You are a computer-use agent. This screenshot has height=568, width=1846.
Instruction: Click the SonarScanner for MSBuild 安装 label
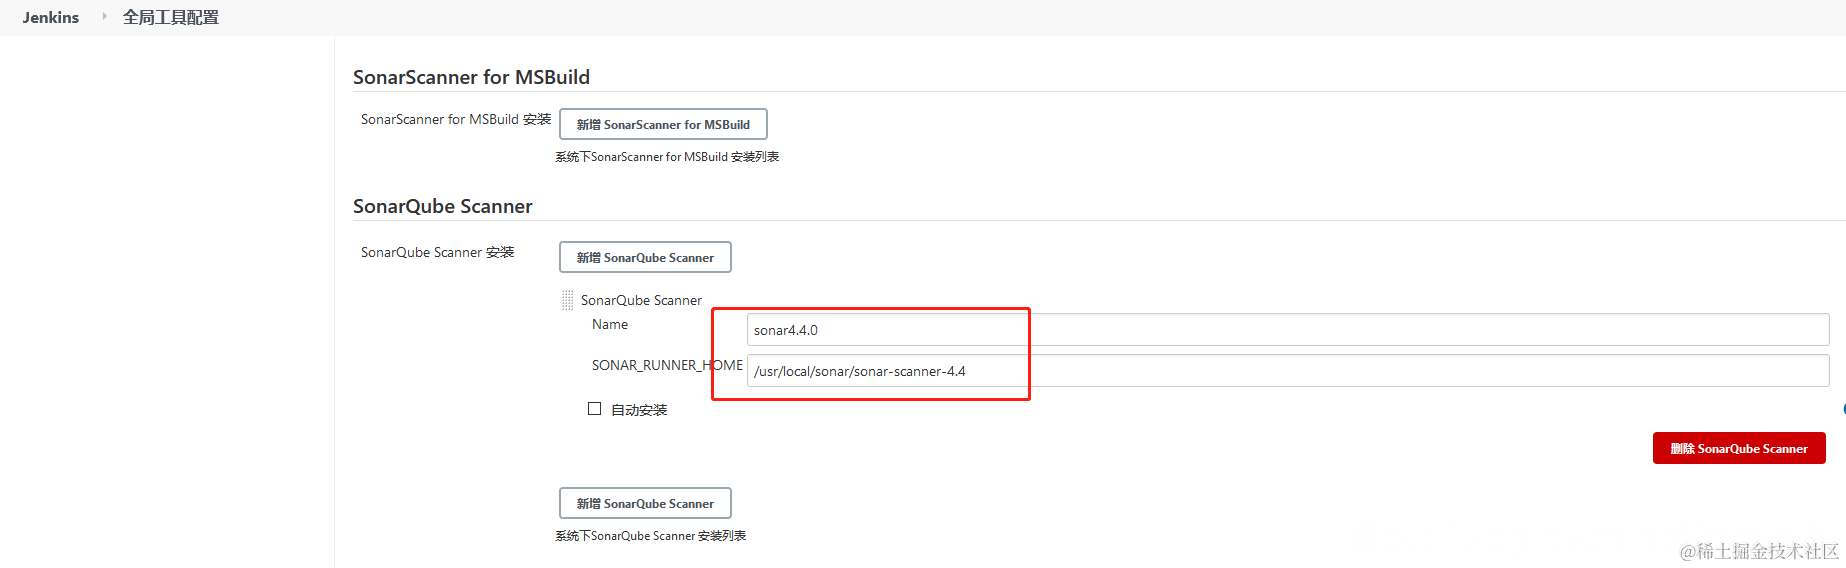point(456,119)
